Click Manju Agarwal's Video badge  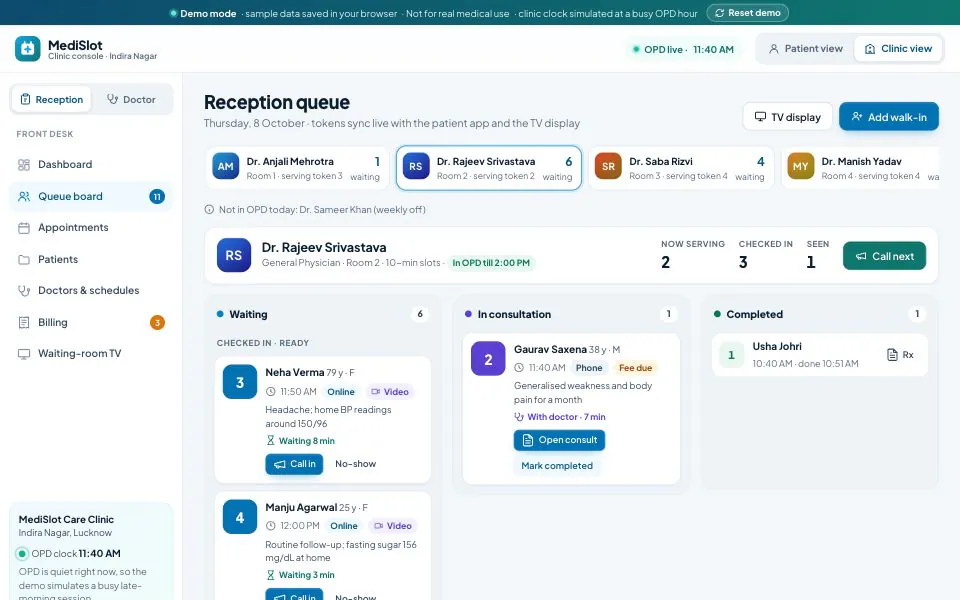(x=393, y=526)
